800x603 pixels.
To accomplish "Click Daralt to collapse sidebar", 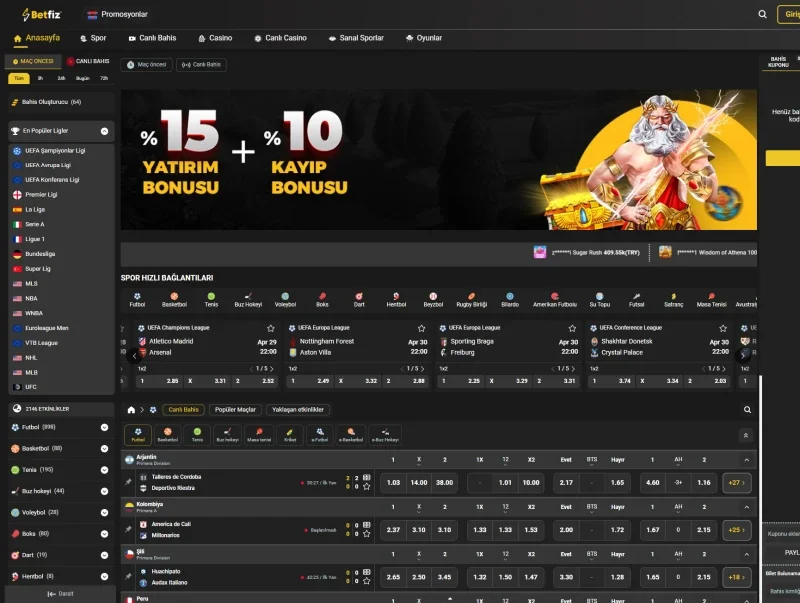I will [60, 594].
